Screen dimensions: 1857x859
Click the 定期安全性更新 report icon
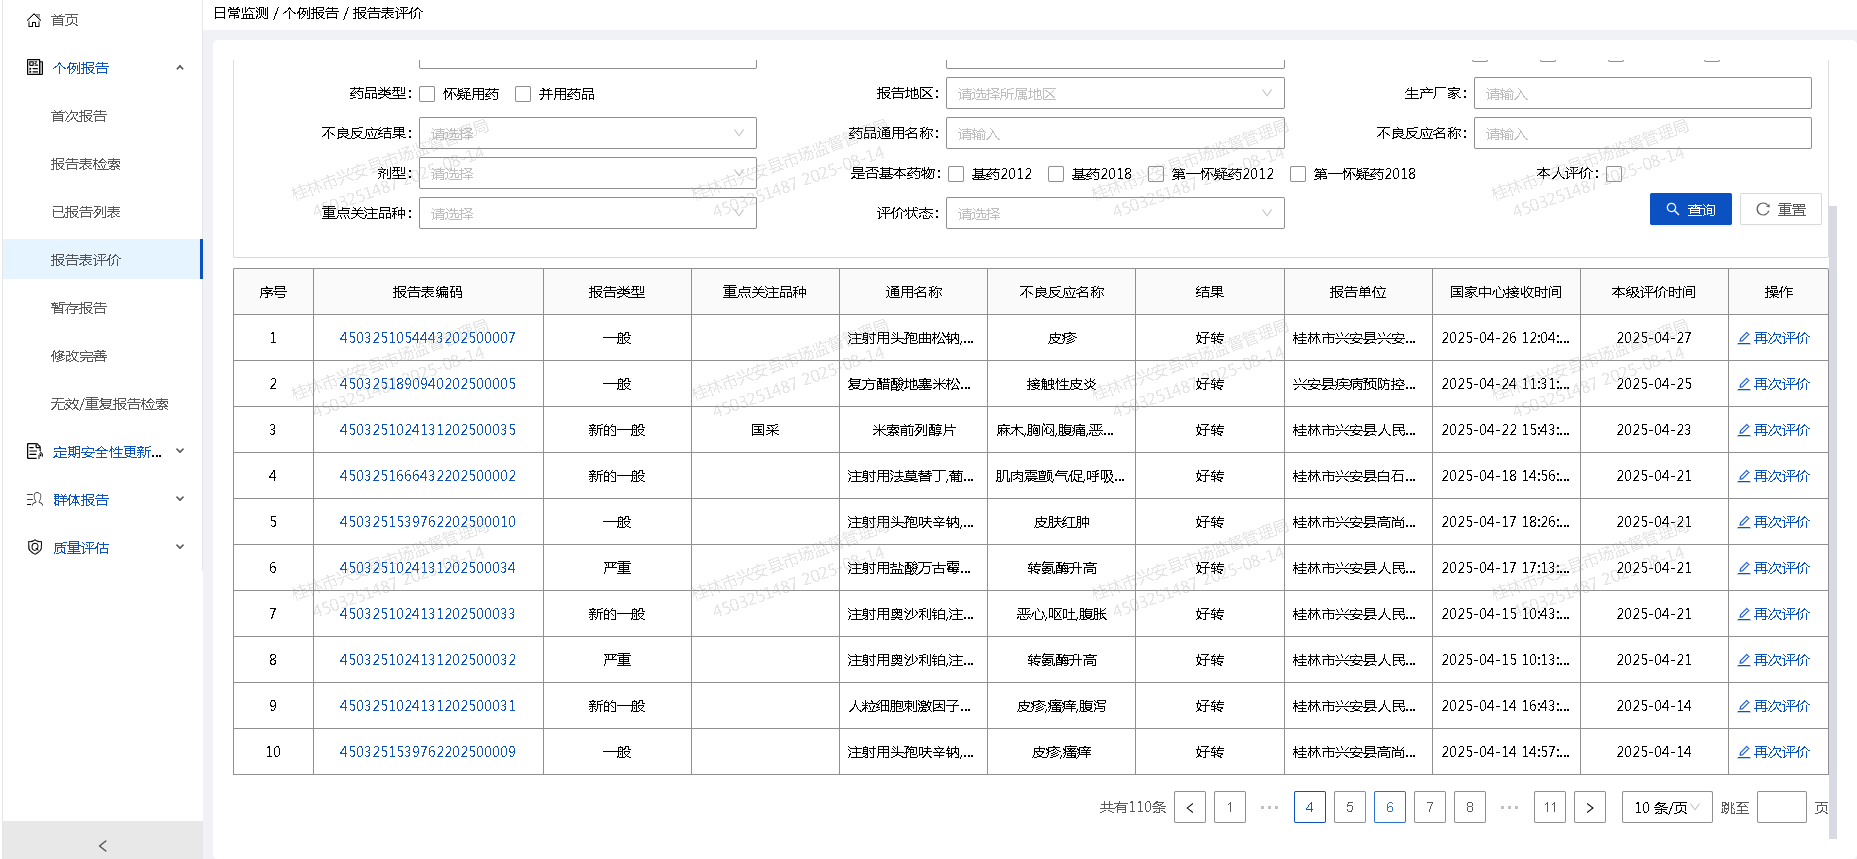click(35, 452)
